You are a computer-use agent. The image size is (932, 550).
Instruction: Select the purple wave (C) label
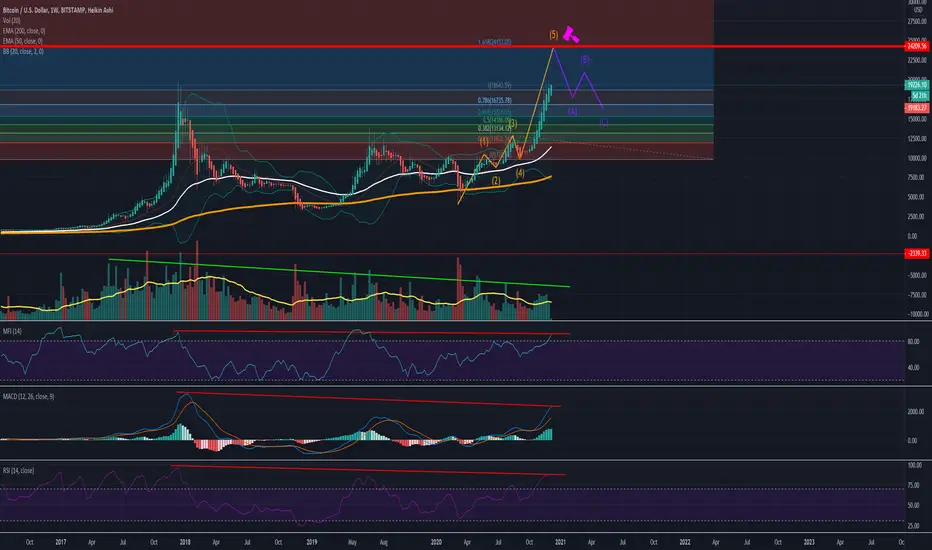(x=604, y=122)
